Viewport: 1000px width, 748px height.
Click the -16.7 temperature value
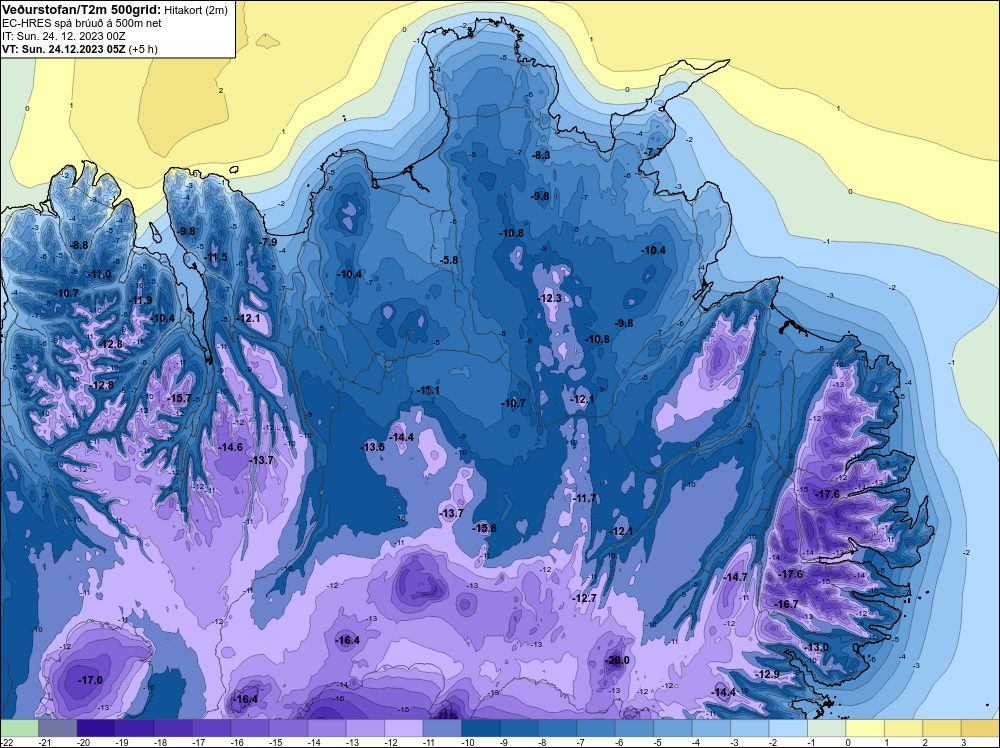click(x=786, y=604)
